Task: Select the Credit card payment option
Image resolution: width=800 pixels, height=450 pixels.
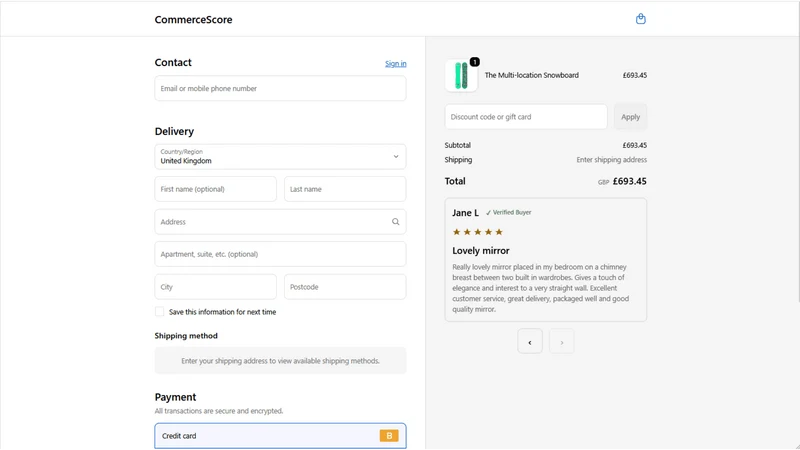Action: click(x=280, y=436)
